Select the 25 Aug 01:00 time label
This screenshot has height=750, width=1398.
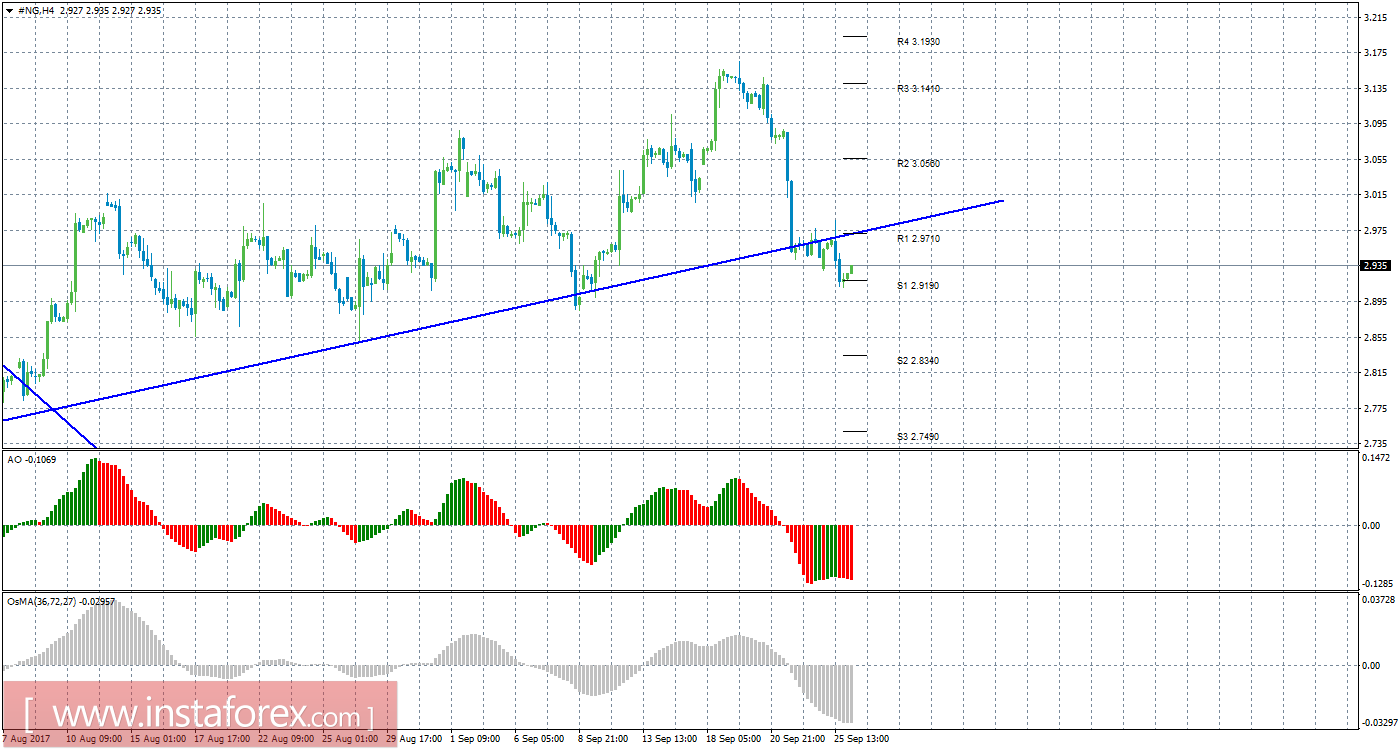[x=350, y=739]
